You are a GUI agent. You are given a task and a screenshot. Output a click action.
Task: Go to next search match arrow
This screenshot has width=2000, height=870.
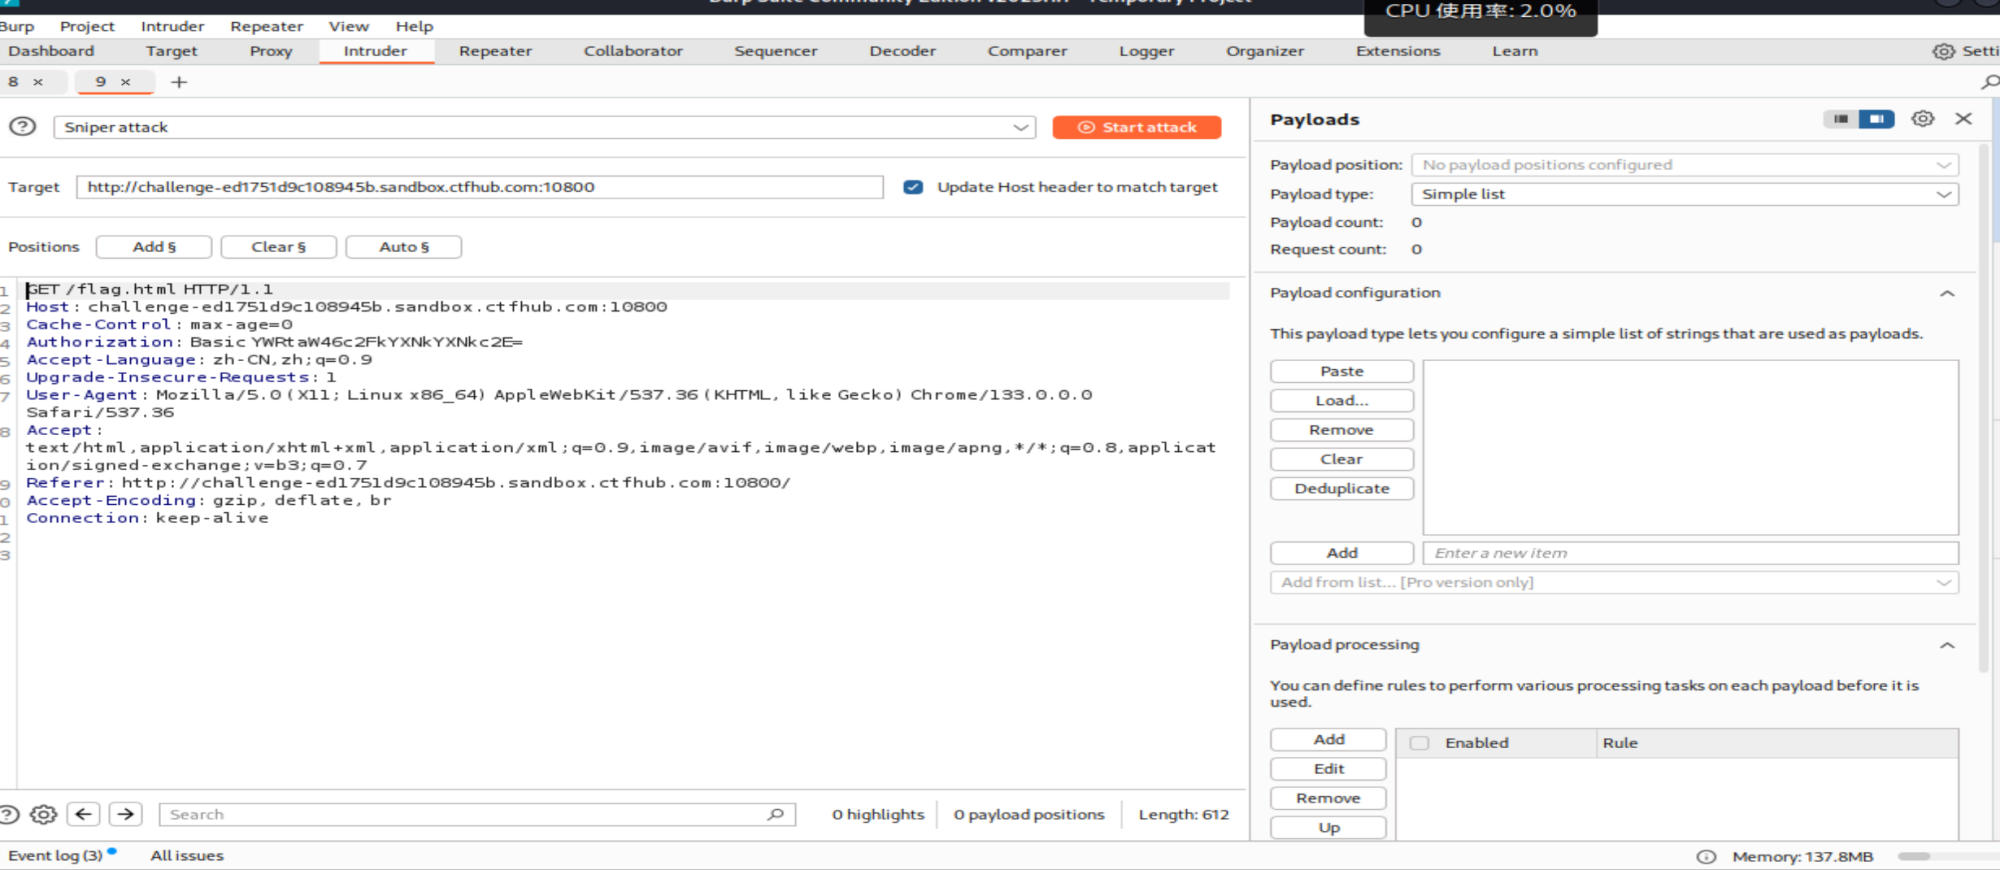[x=125, y=814]
